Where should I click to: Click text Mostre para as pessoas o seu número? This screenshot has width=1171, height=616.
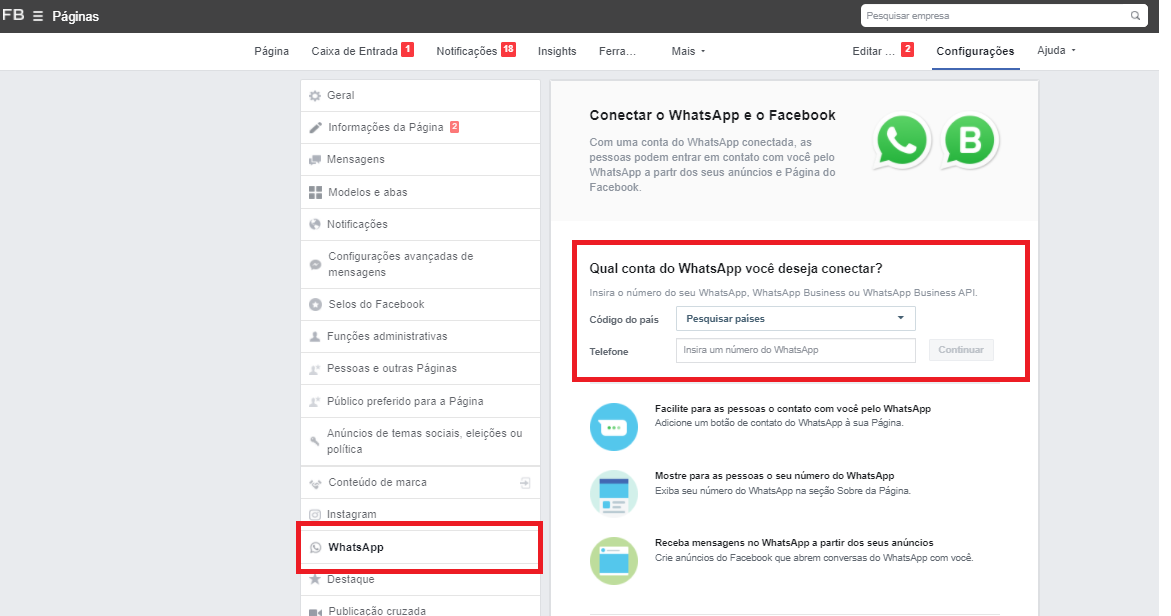tap(774, 476)
